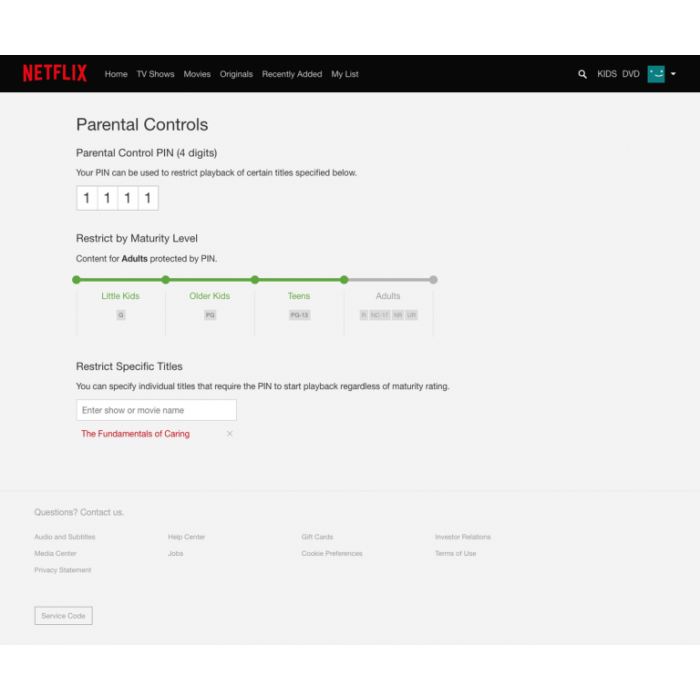
Task: Click the Netflix logo
Action: pos(55,73)
